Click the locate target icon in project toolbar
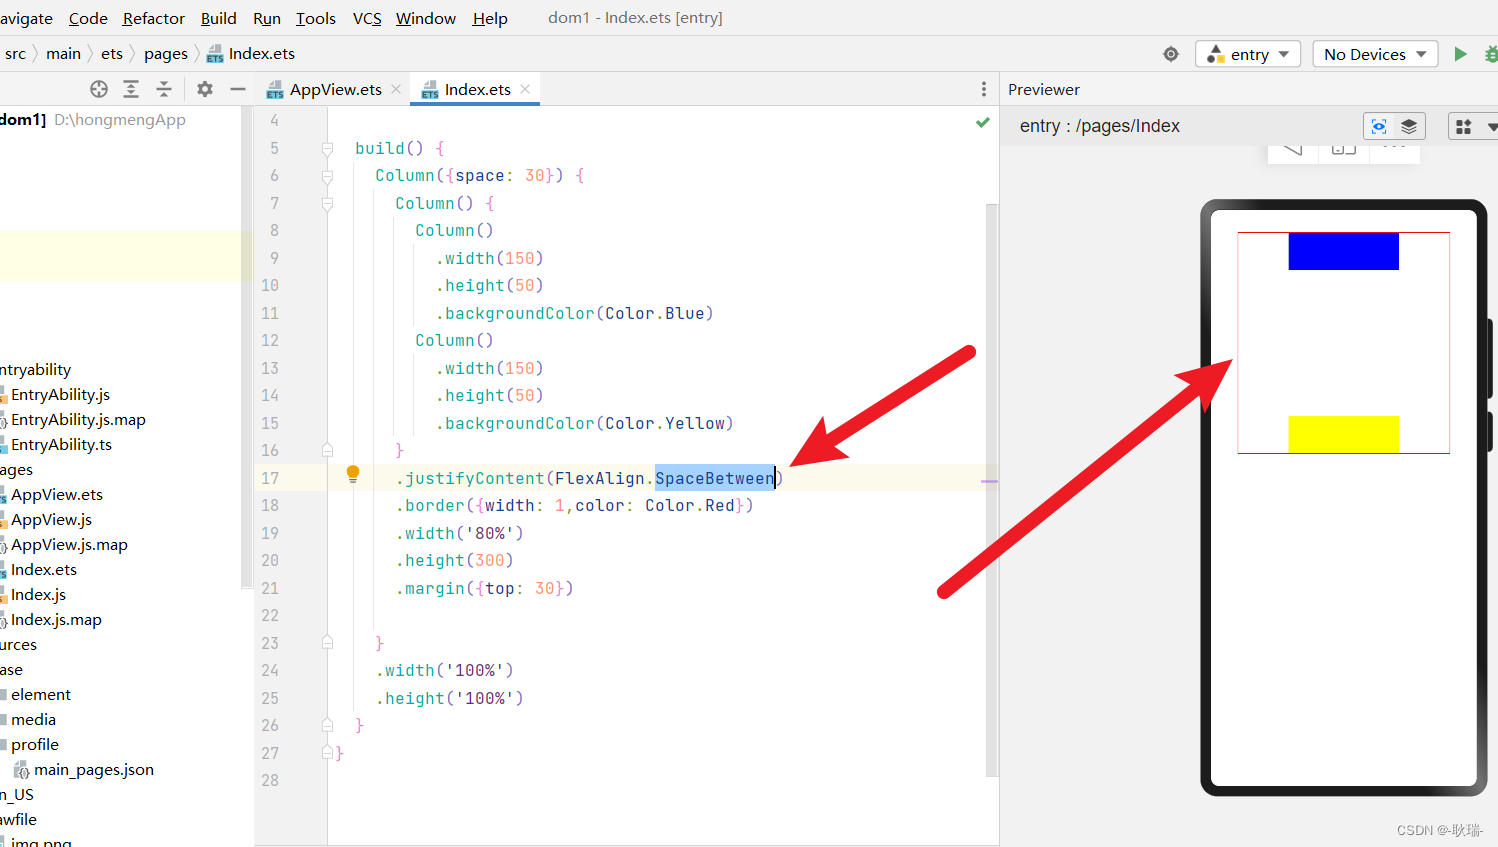This screenshot has width=1498, height=847. pos(99,89)
